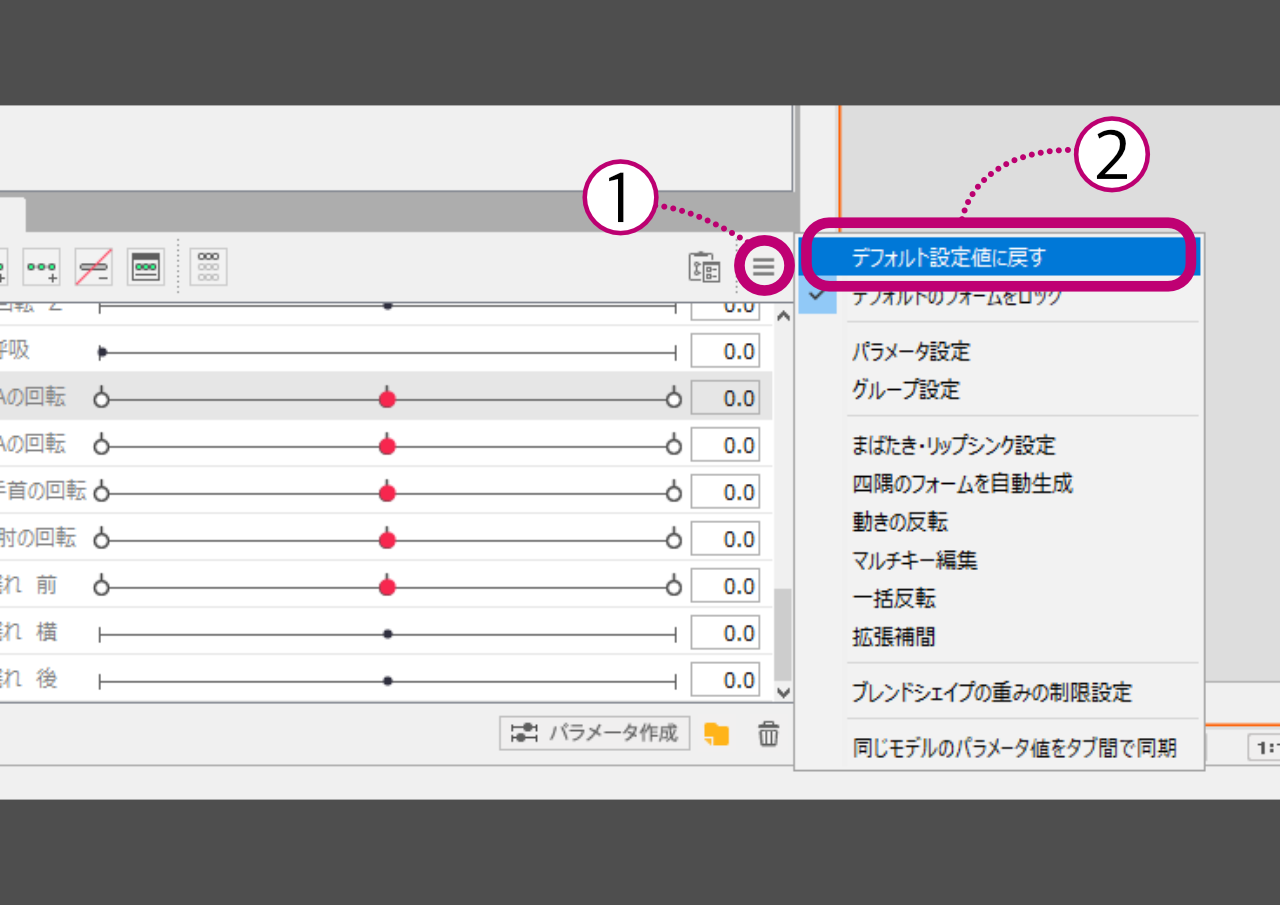Click the parameter list scroll up arrow
The width and height of the screenshot is (1280, 905).
pyautogui.click(x=783, y=316)
